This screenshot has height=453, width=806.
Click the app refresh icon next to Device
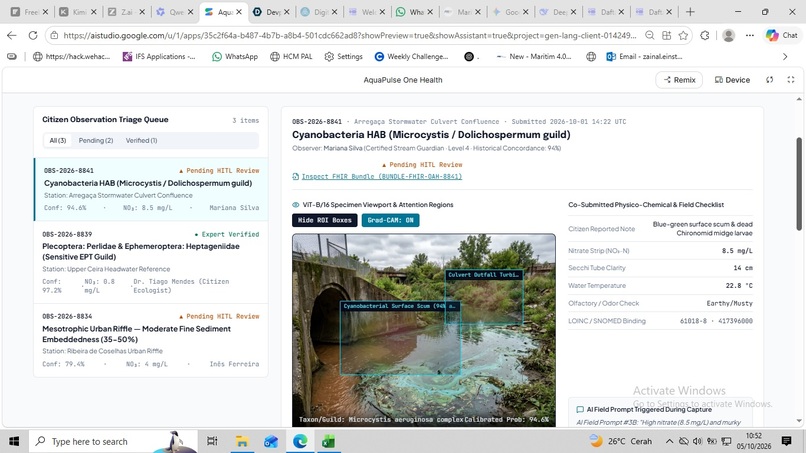tap(770, 80)
